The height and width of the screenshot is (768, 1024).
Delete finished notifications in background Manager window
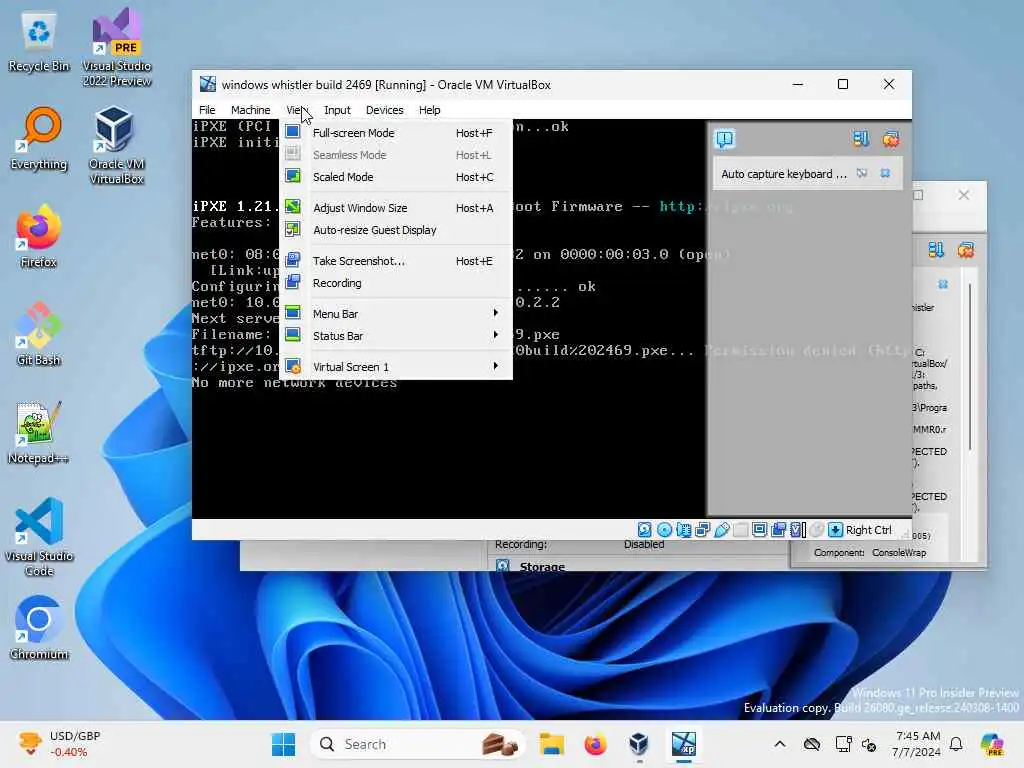(x=966, y=249)
